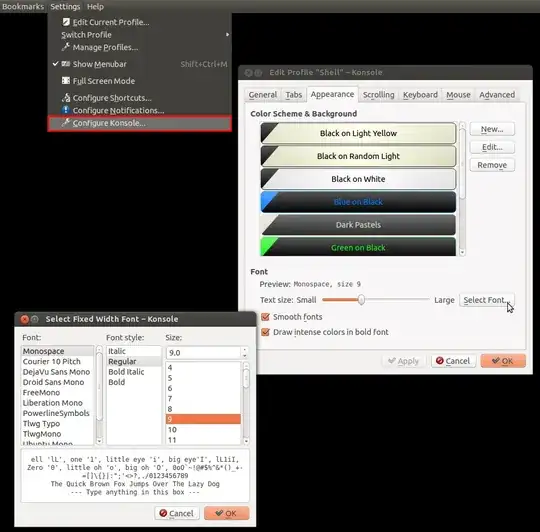Click the Show Menubar icon
This screenshot has width=540, height=532.
pos(65,64)
